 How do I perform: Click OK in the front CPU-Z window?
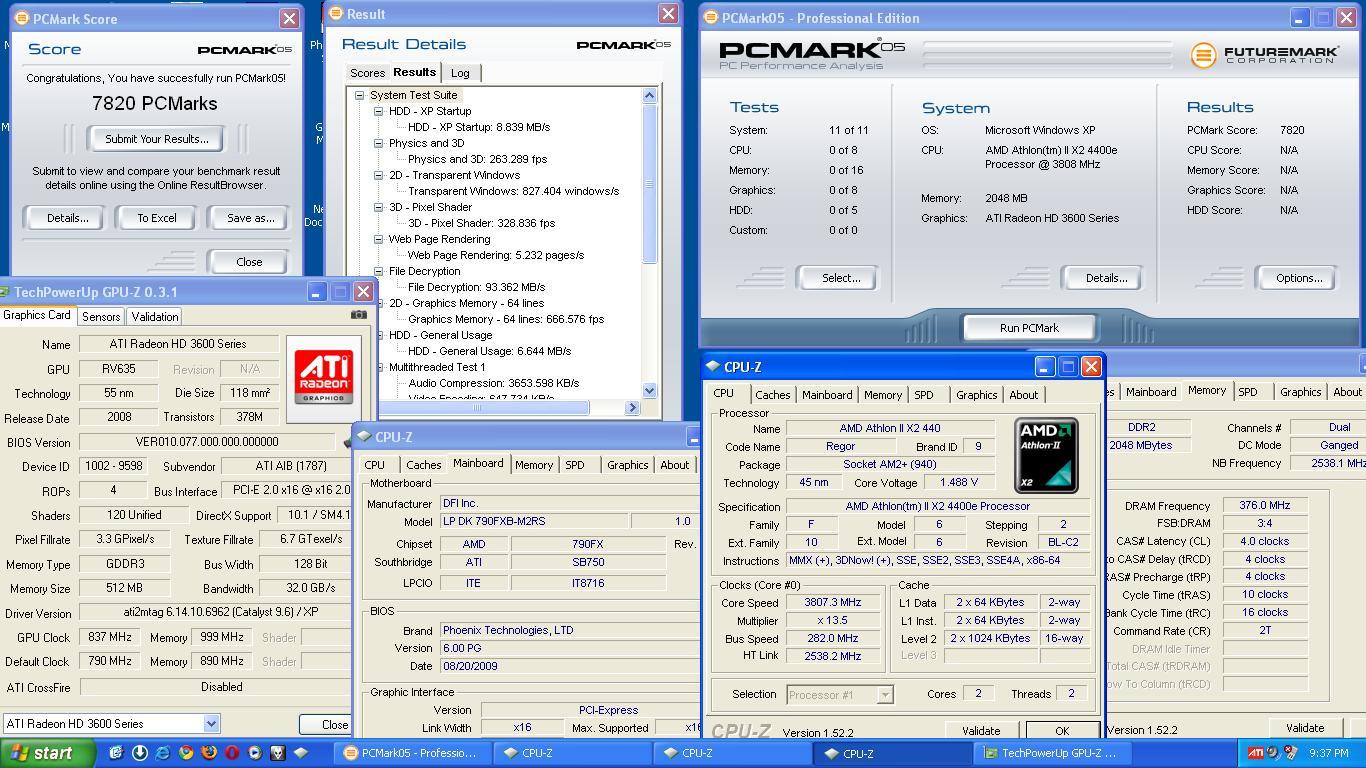1062,731
